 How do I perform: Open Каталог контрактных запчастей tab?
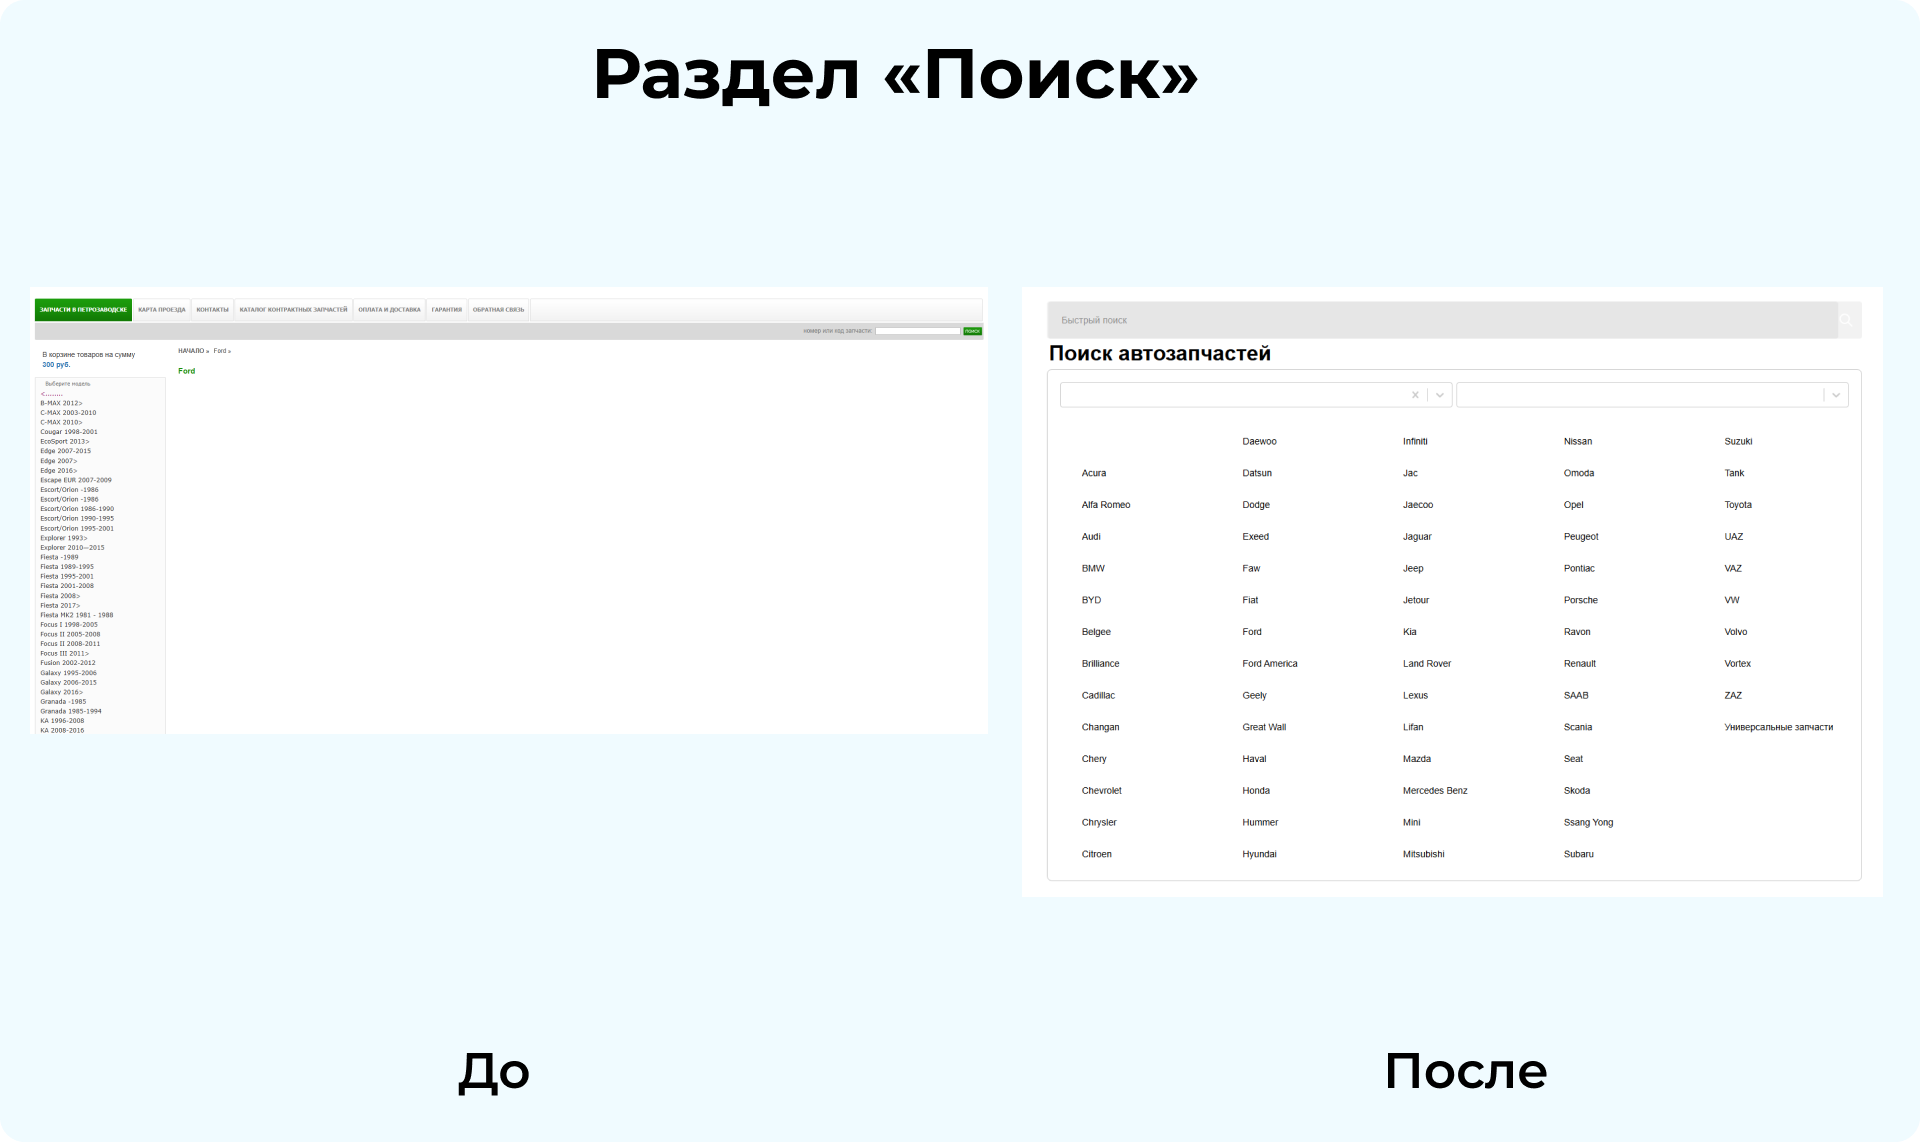(293, 310)
